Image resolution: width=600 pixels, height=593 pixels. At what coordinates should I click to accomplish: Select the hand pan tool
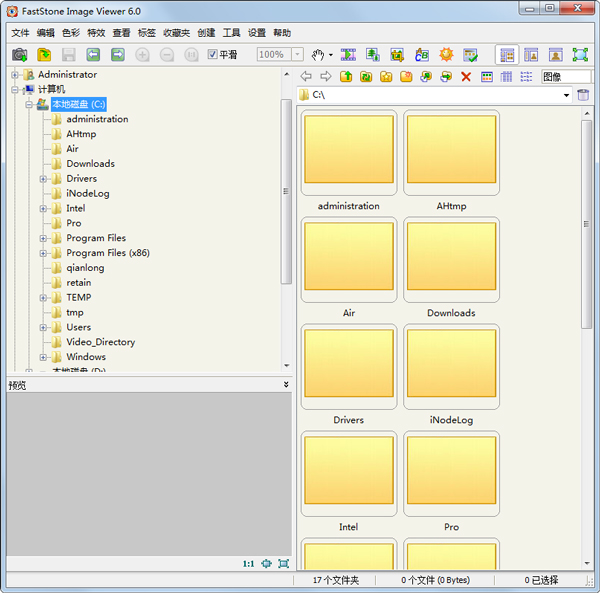pyautogui.click(x=318, y=55)
